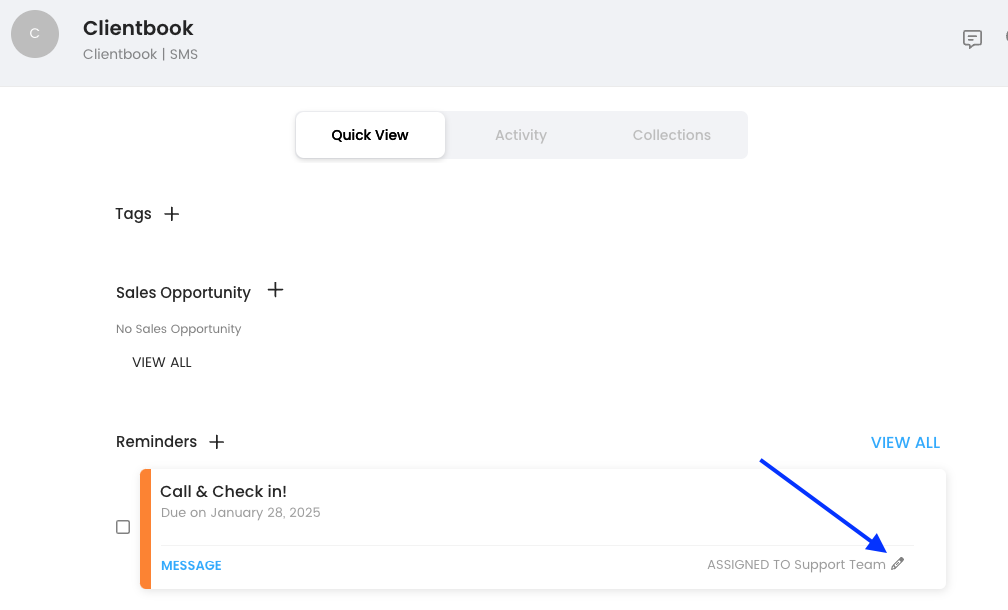
Task: Click the Clientbook client name heading
Action: click(x=138, y=28)
